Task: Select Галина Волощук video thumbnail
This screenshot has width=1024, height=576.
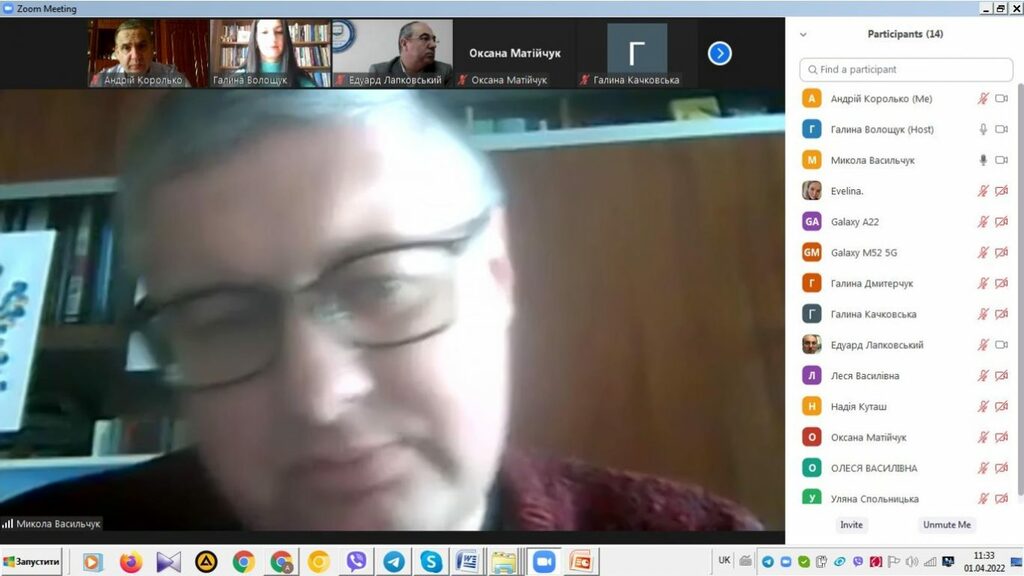Action: point(270,53)
